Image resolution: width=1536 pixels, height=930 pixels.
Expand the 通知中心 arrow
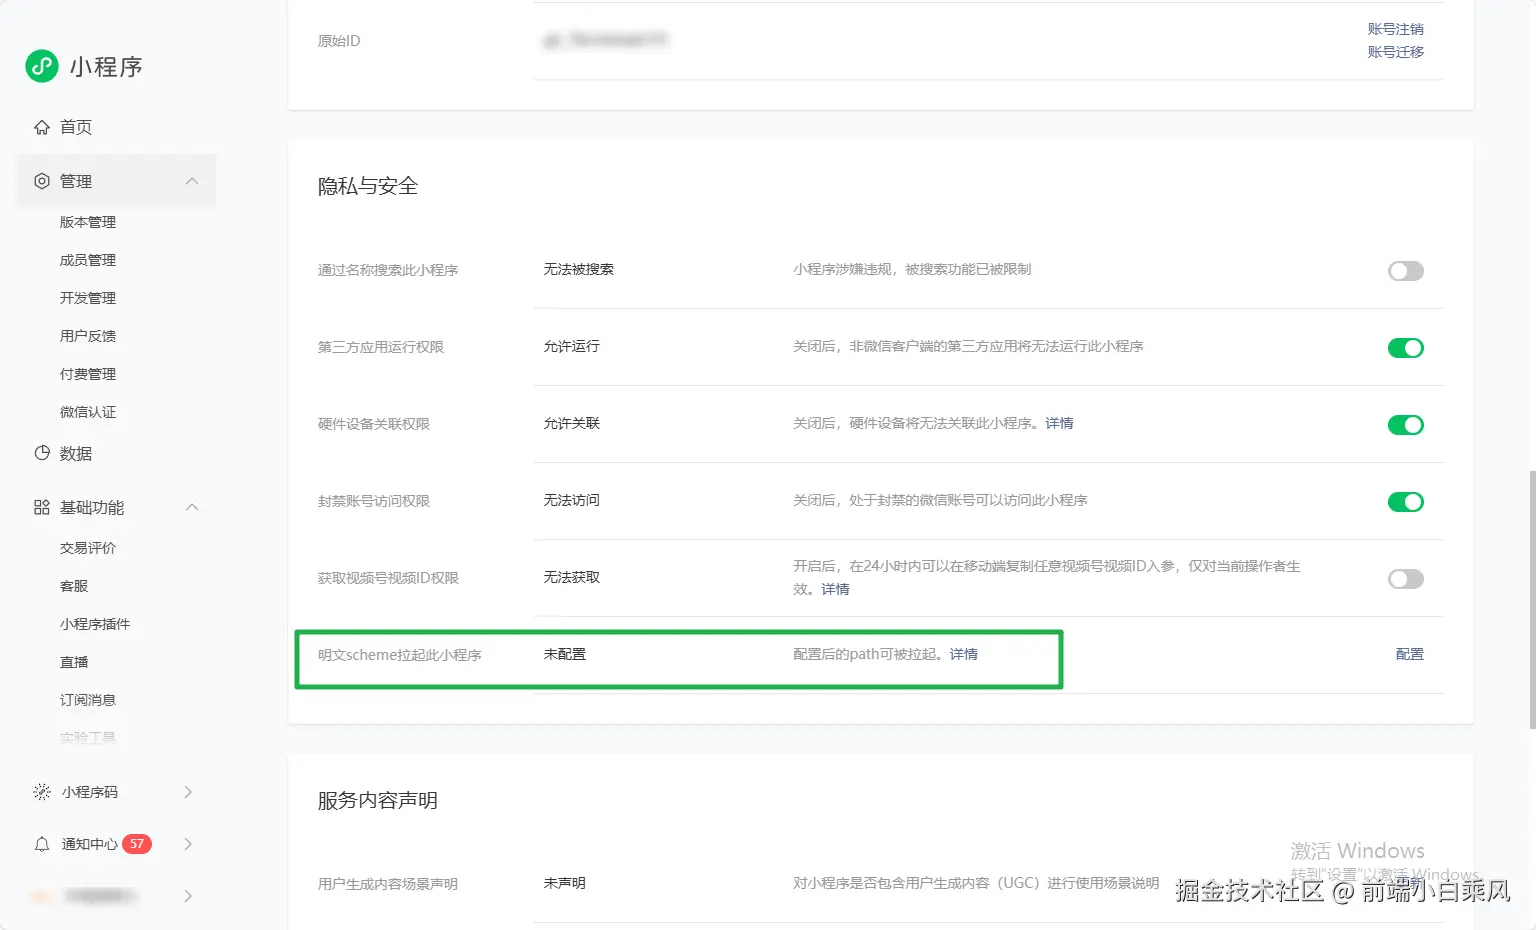(x=188, y=844)
